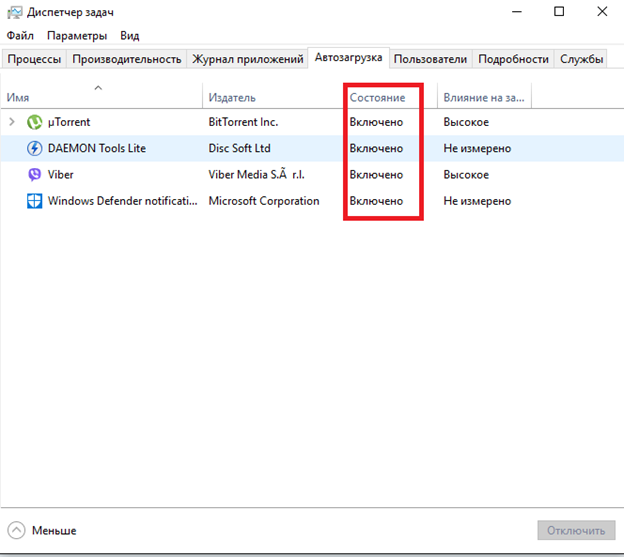This screenshot has width=624, height=557.
Task: Click the Отключить button
Action: pyautogui.click(x=576, y=530)
